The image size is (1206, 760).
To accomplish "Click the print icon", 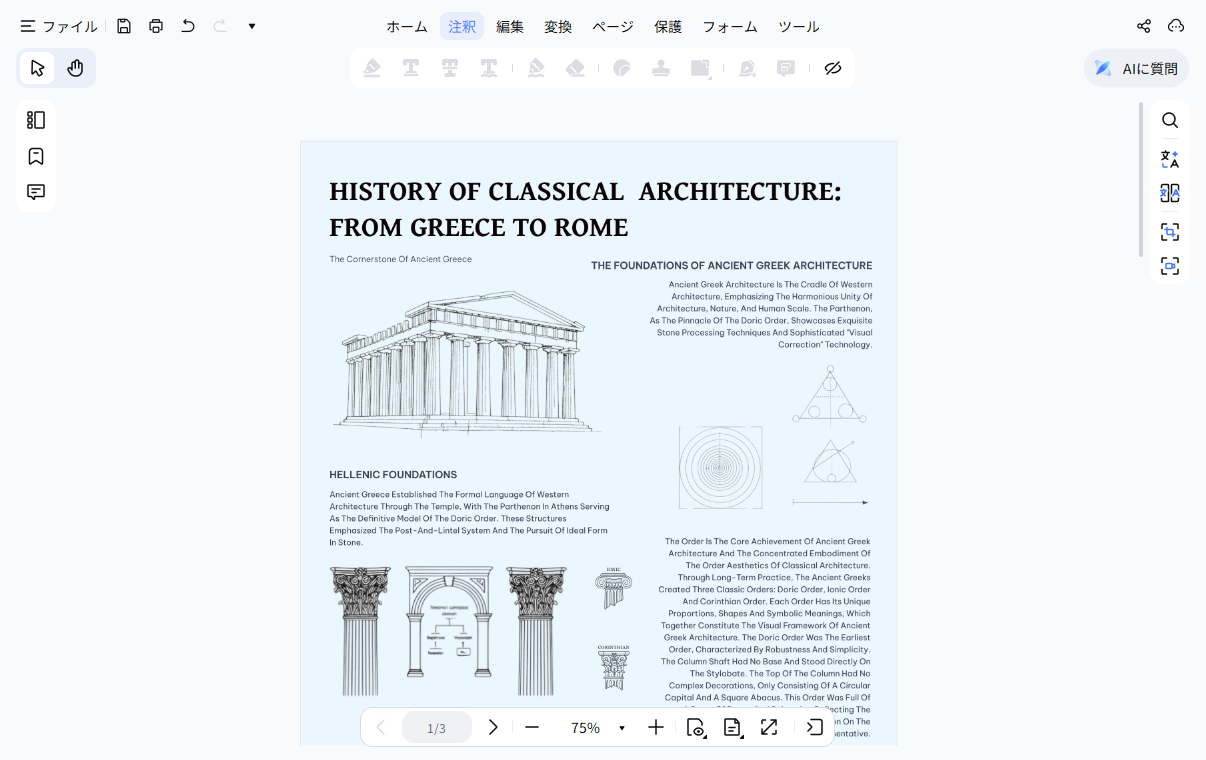I will point(156,26).
